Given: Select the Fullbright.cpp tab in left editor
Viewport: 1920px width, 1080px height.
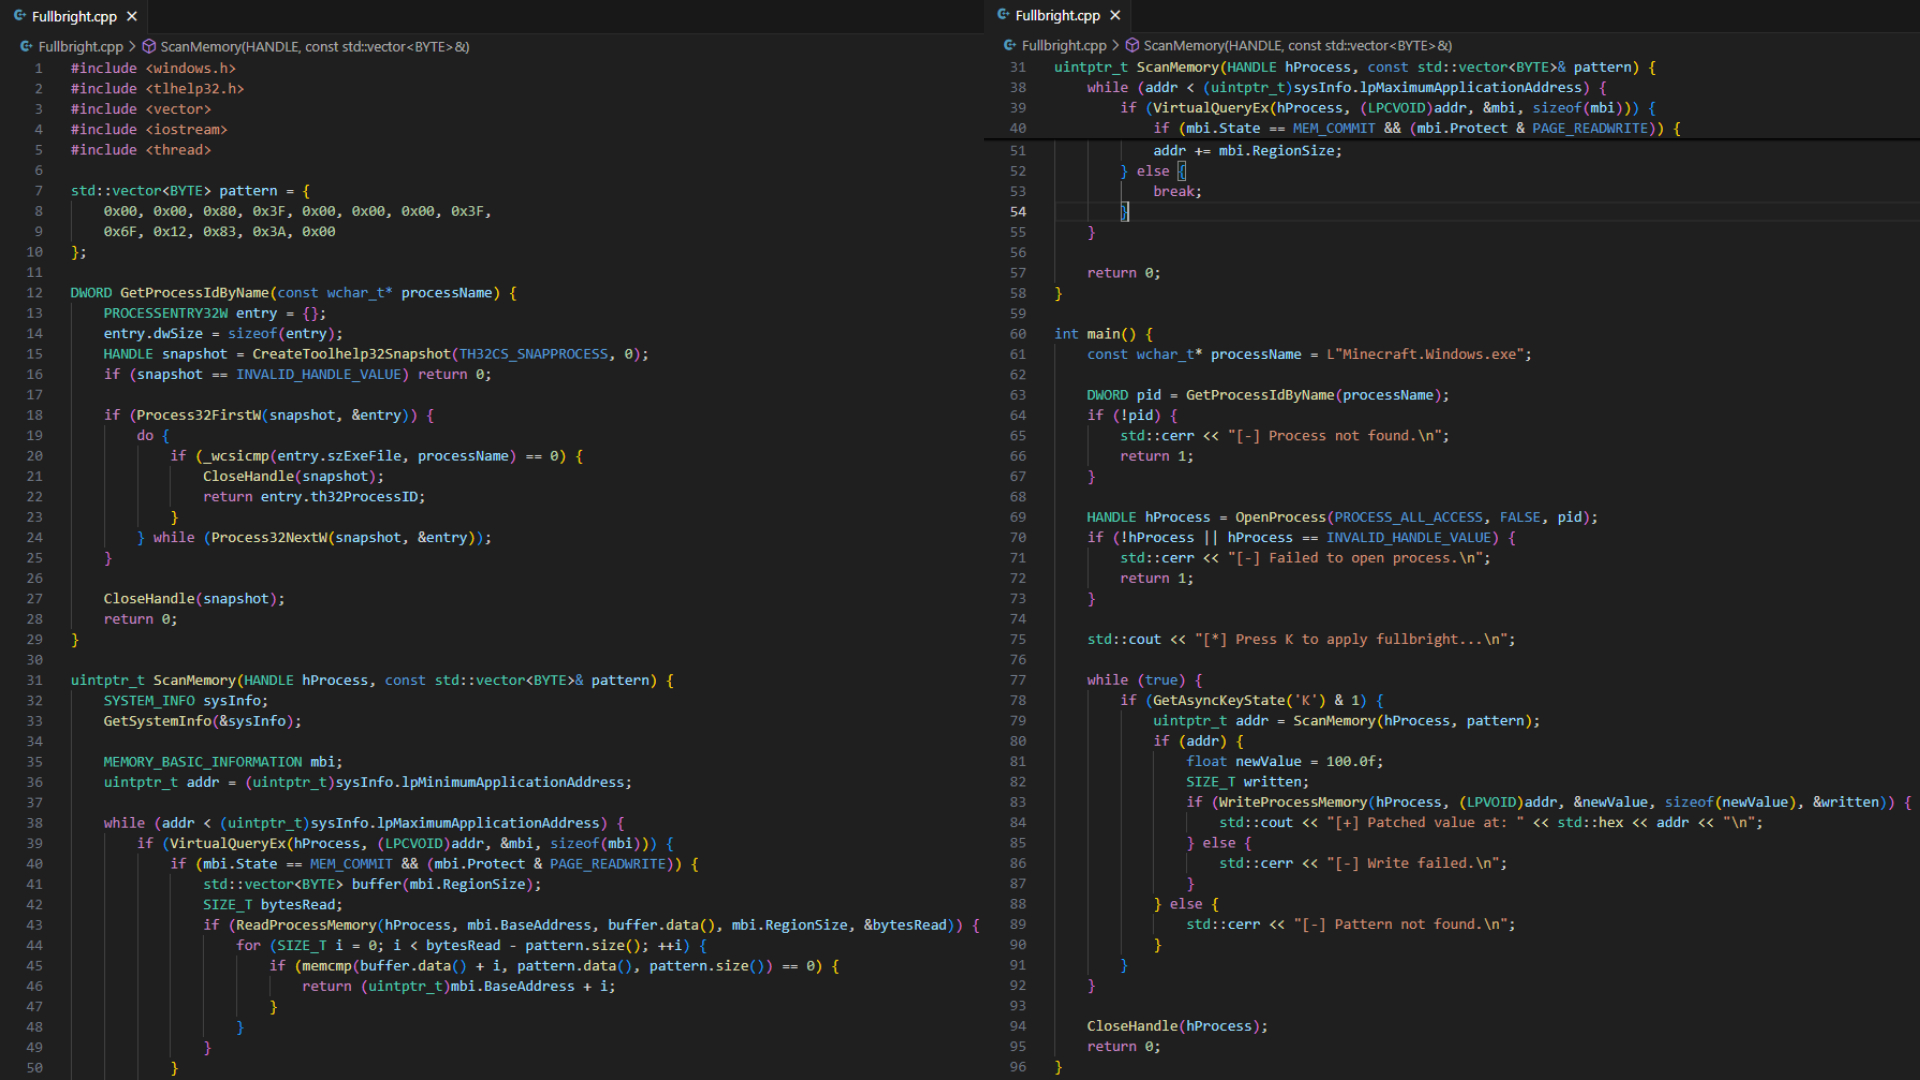Looking at the screenshot, I should point(74,16).
